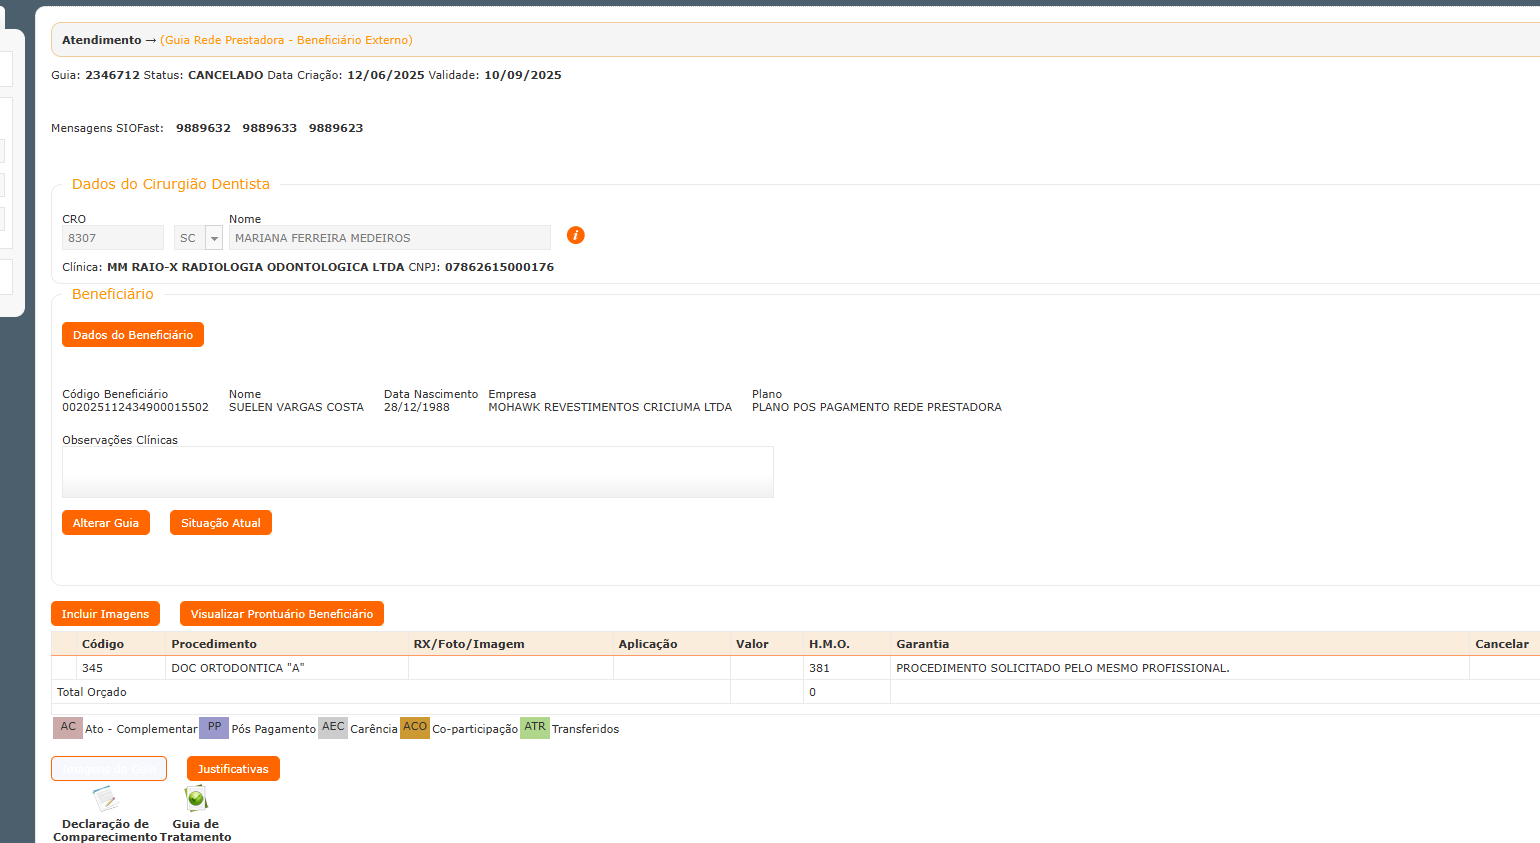1540x843 pixels.
Task: Click the Incluir Imagens button
Action: point(105,614)
